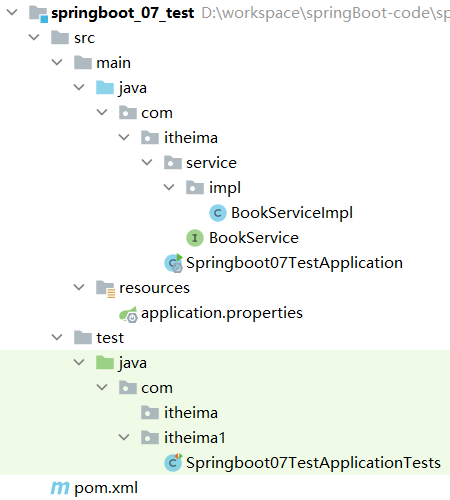Image resolution: width=450 pixels, height=500 pixels.
Task: Collapse the service package arrow
Action: click(x=147, y=163)
